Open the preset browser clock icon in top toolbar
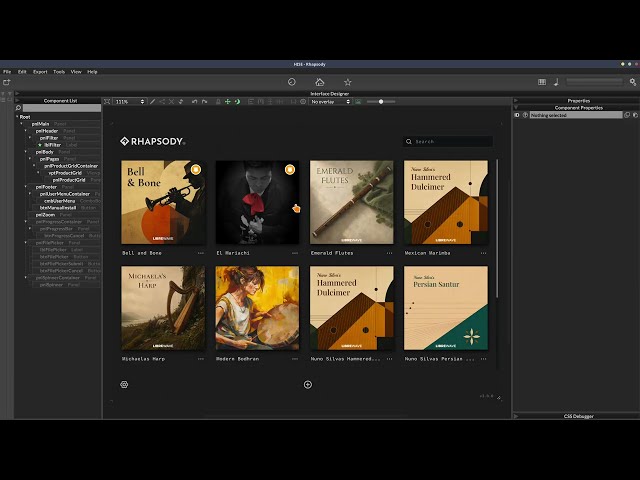 point(291,82)
